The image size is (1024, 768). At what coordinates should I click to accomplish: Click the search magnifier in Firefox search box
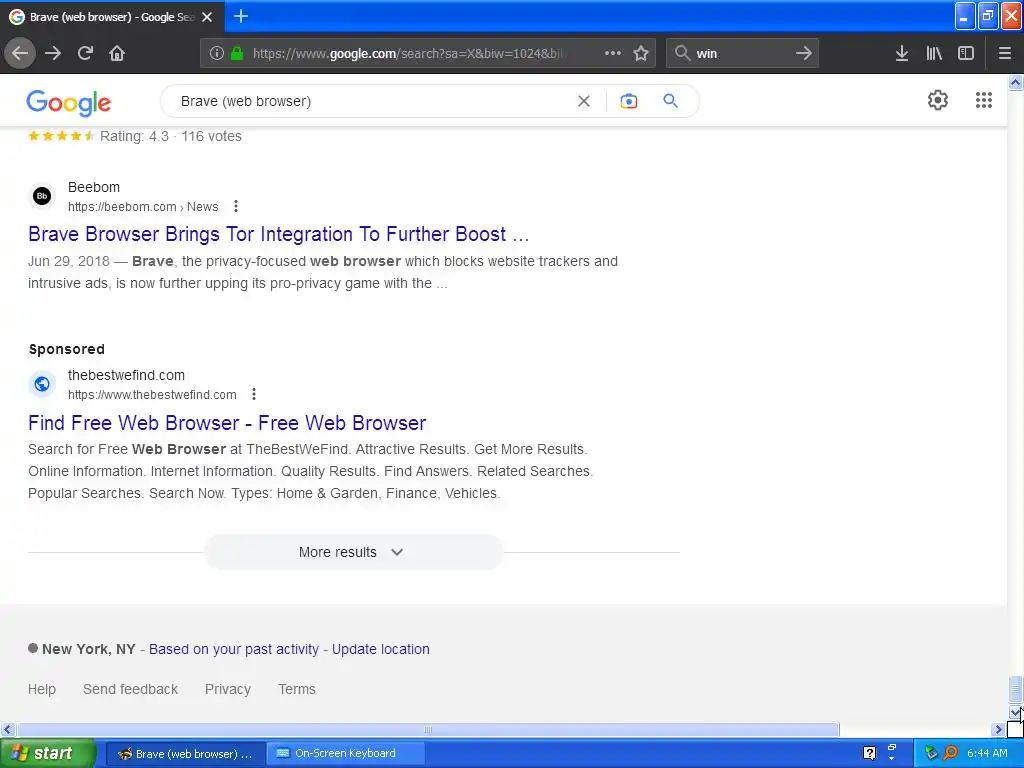tap(682, 54)
